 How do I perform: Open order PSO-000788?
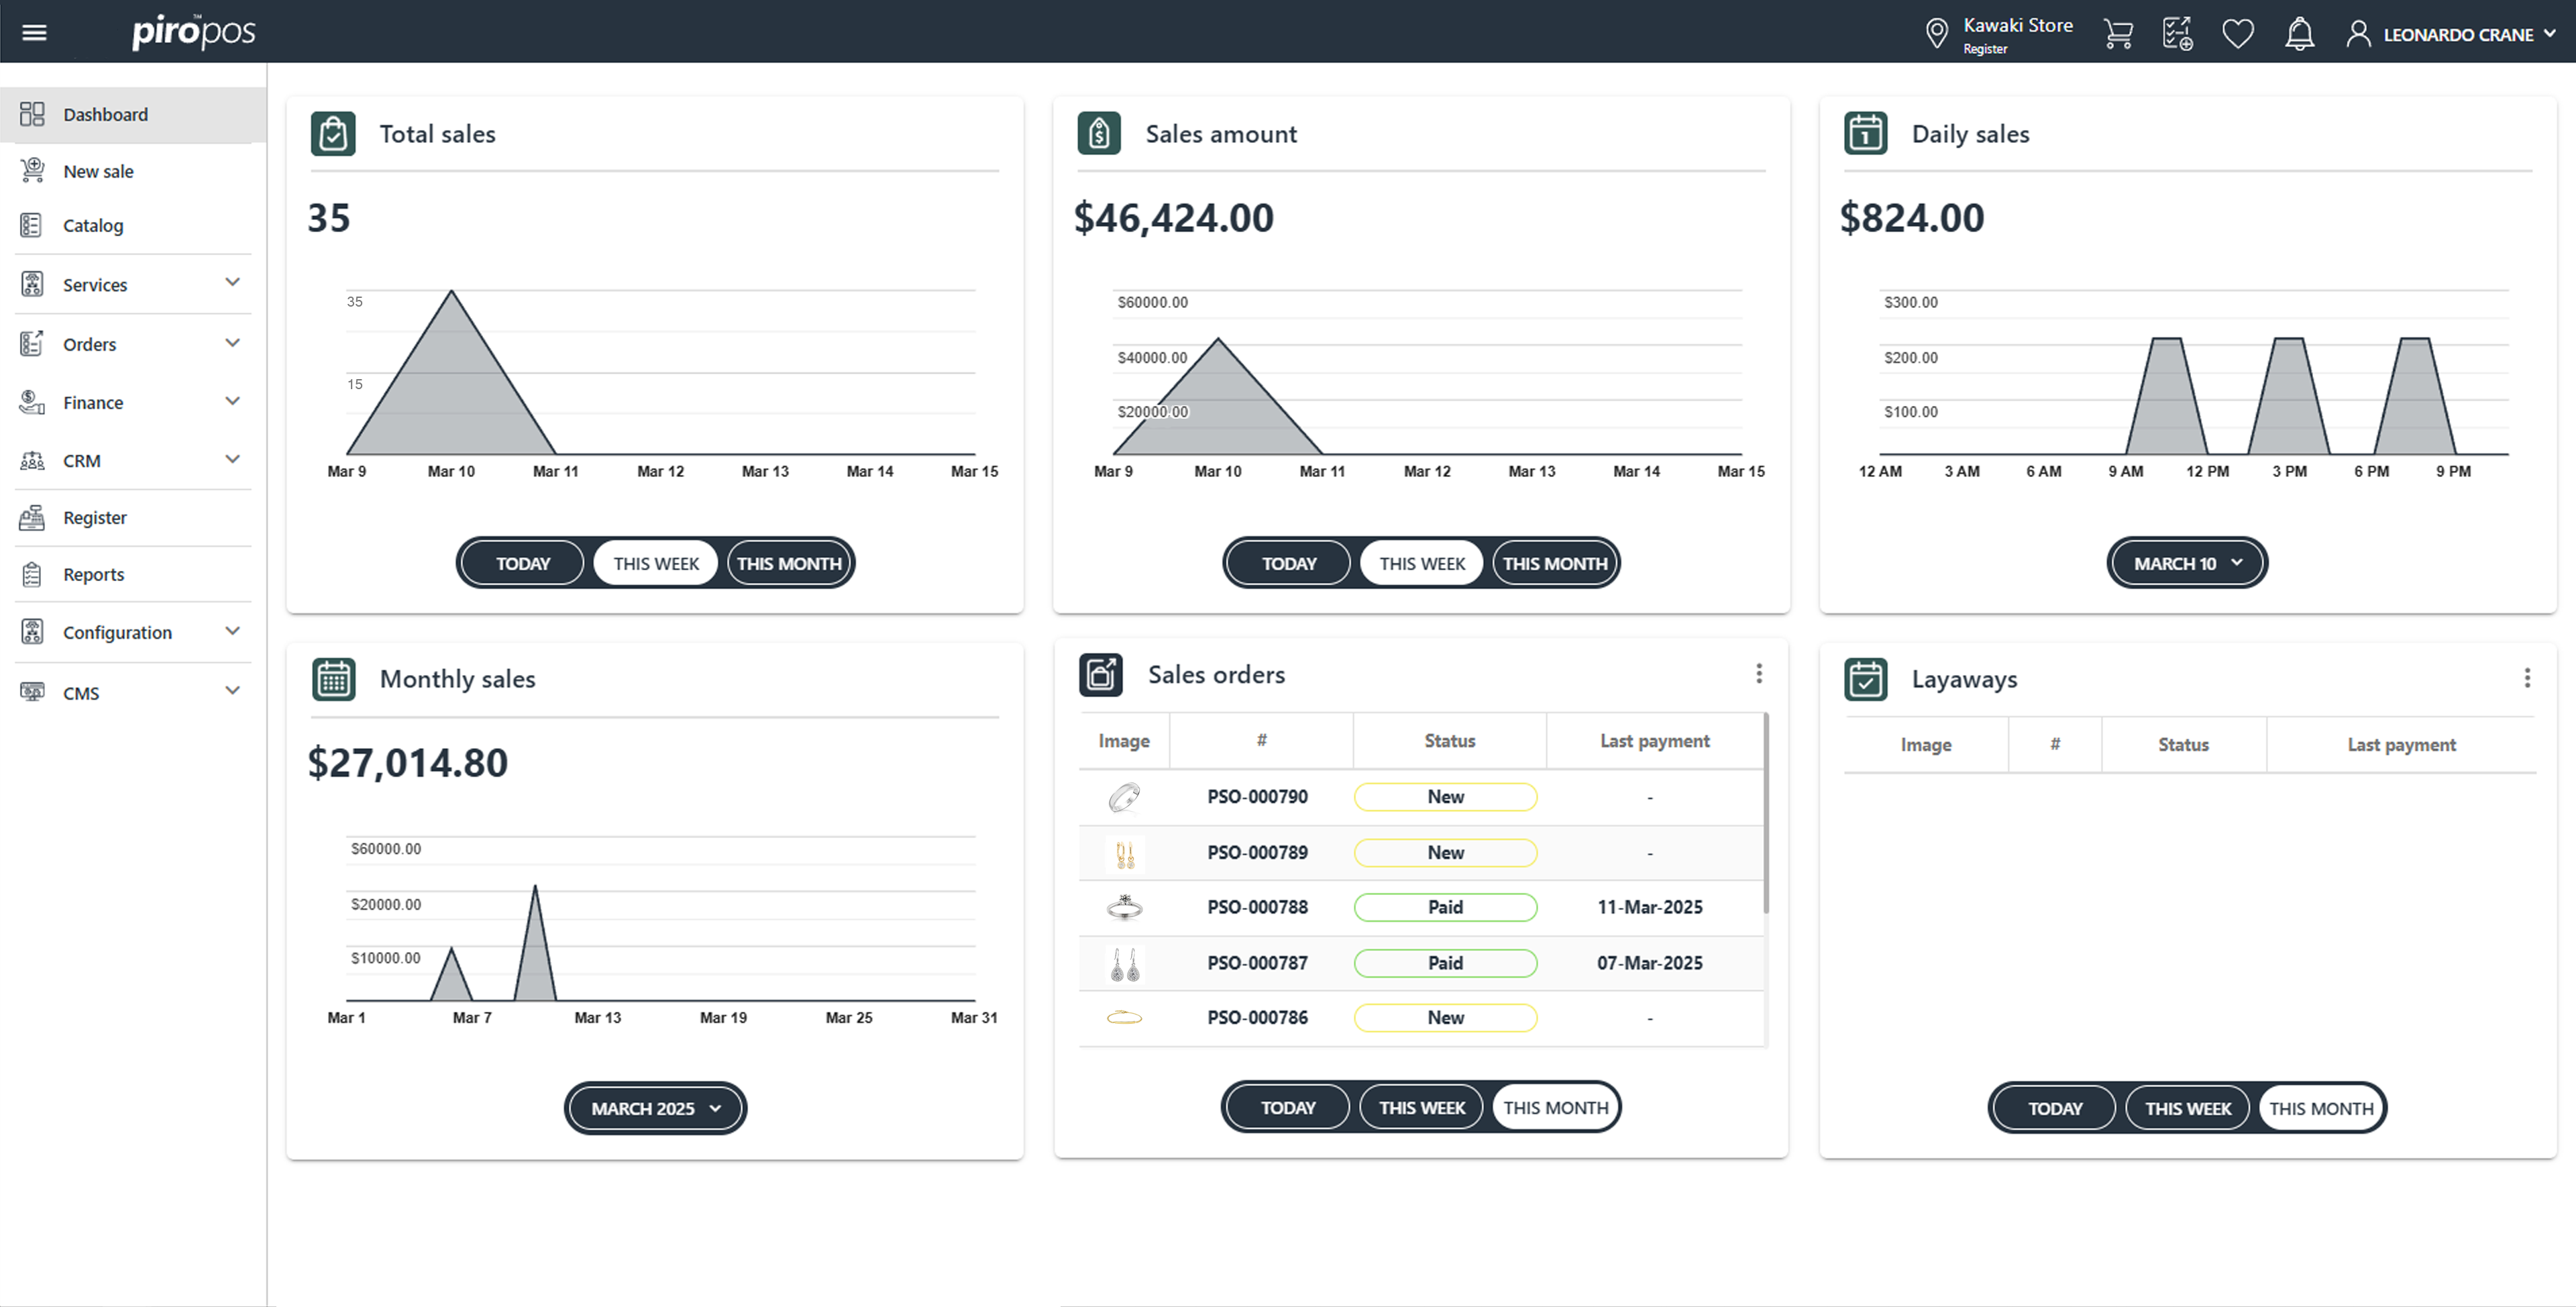click(1257, 907)
